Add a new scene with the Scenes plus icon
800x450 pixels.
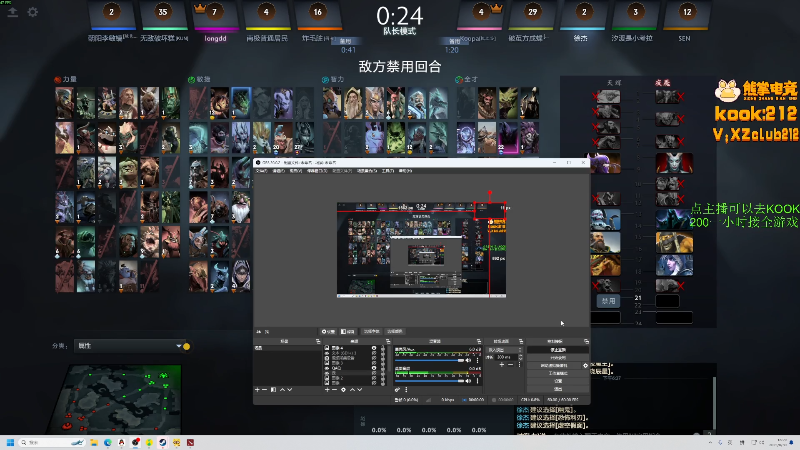click(x=257, y=390)
